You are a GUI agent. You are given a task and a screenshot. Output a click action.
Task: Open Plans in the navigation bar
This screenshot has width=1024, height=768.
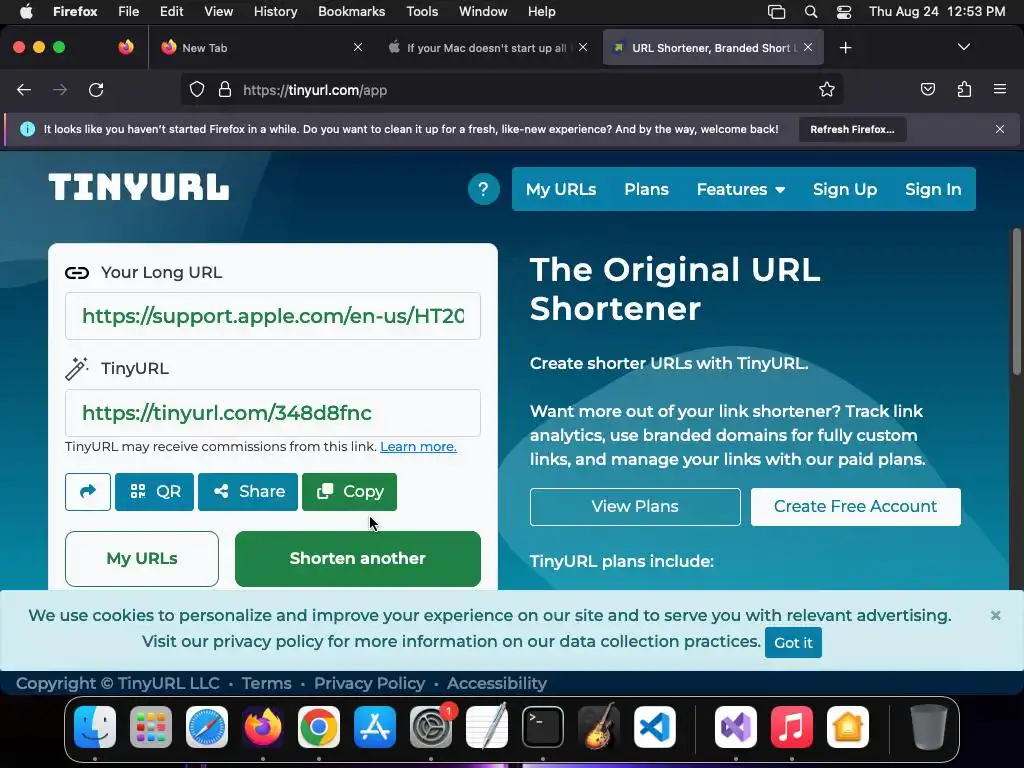click(x=647, y=189)
